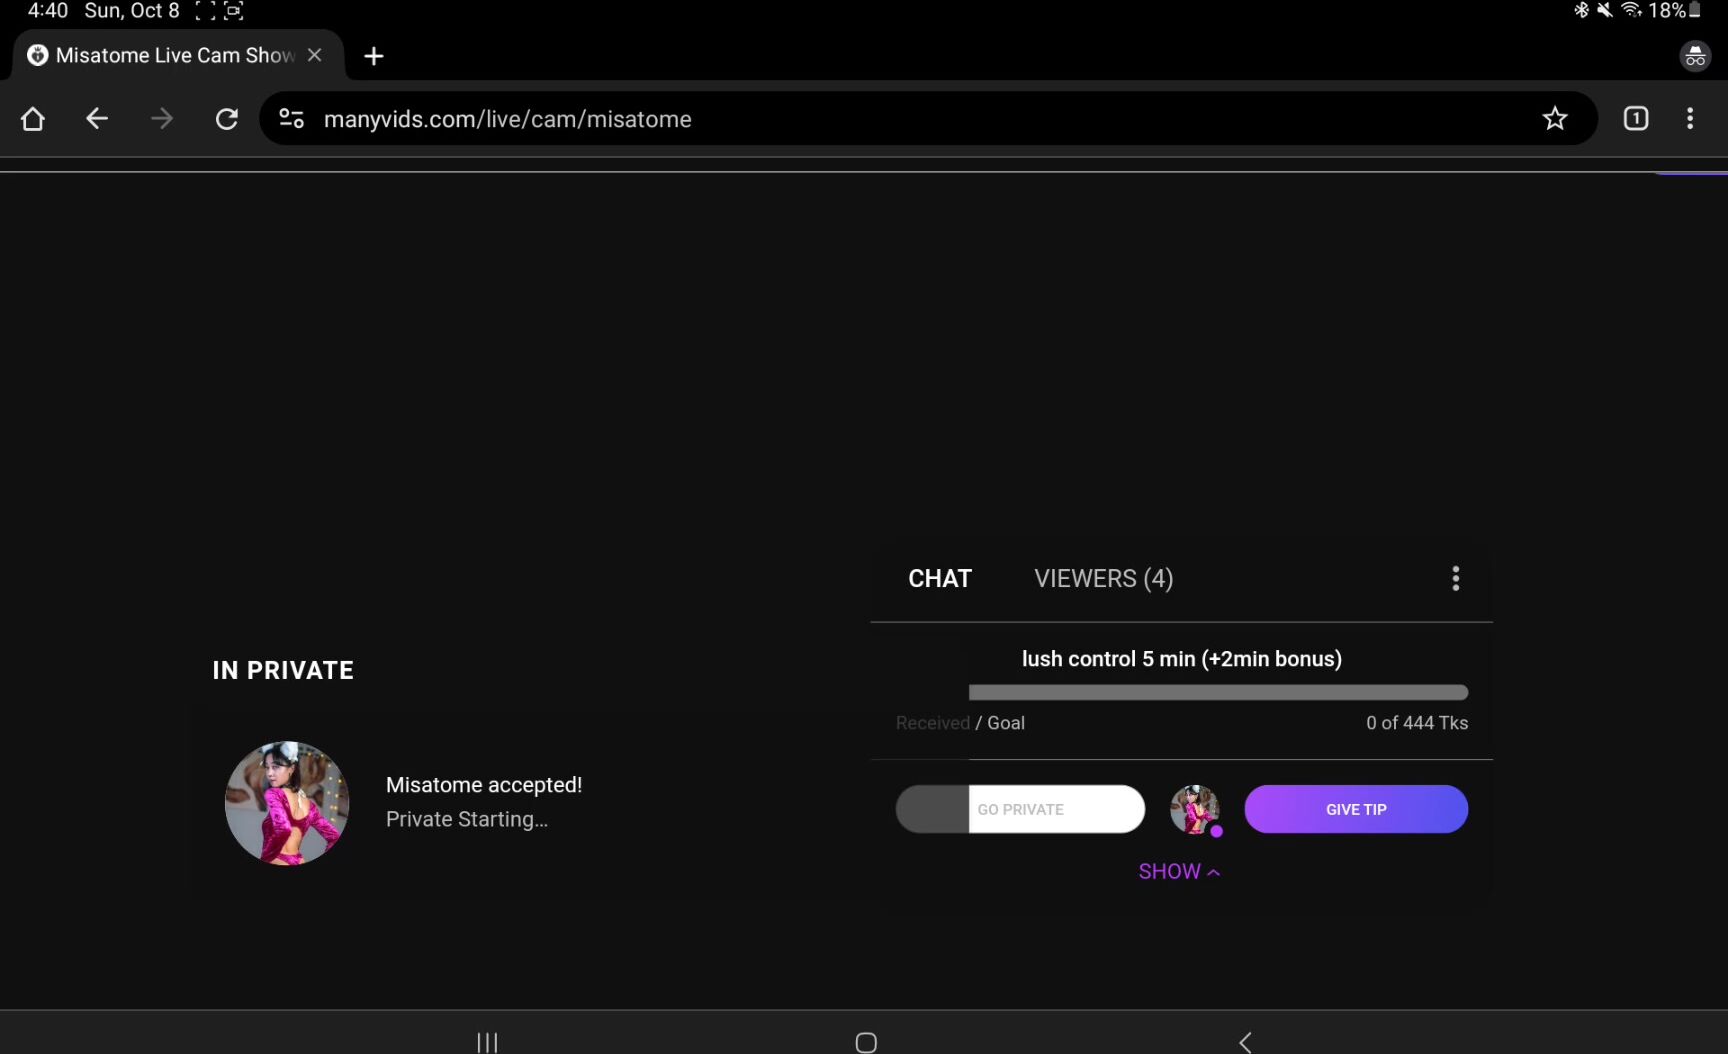Switch to the VIEWERS (4) tab

click(x=1103, y=578)
